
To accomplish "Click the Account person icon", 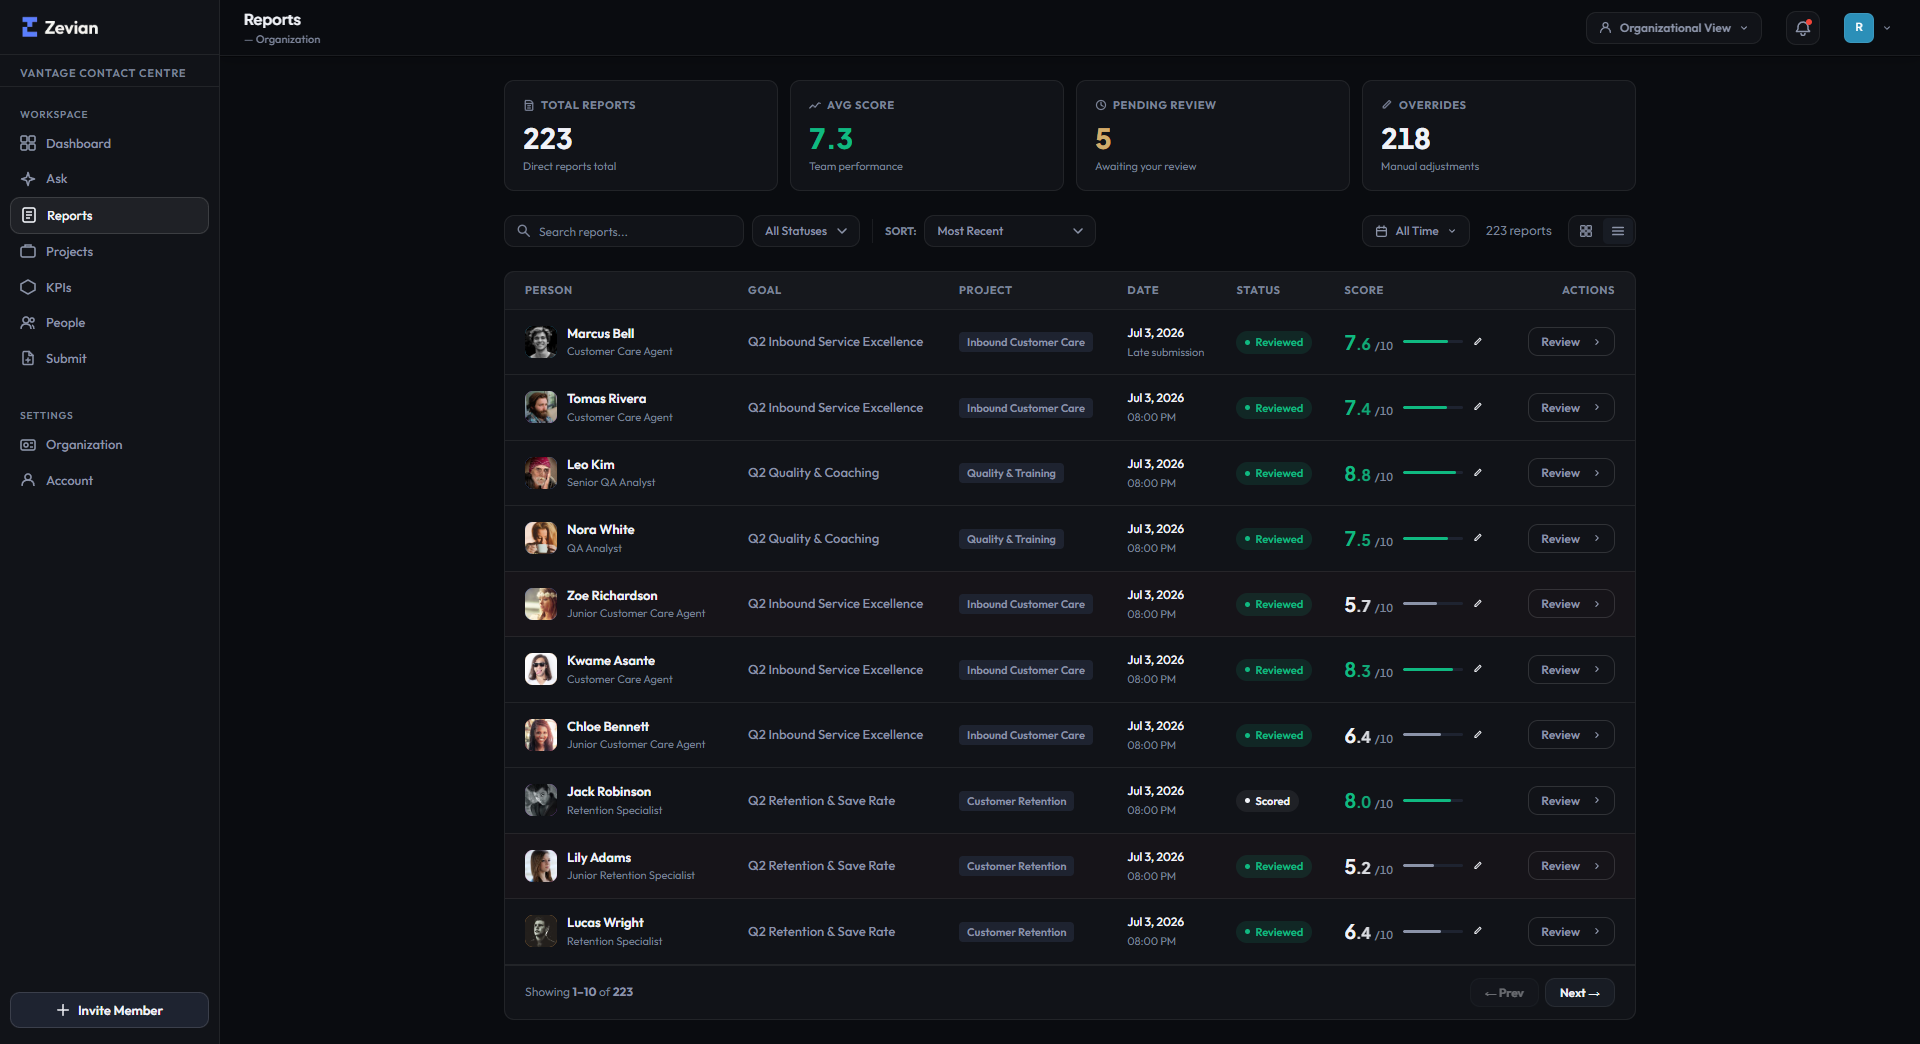I will click(28, 480).
